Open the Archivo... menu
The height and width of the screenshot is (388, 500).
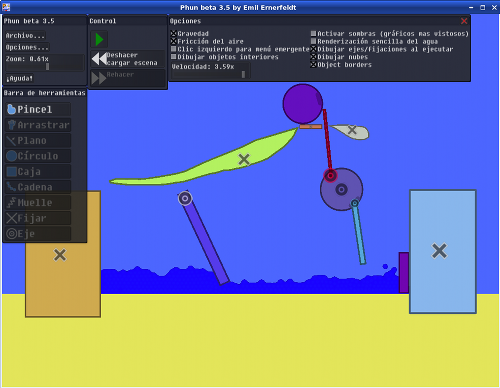25,35
